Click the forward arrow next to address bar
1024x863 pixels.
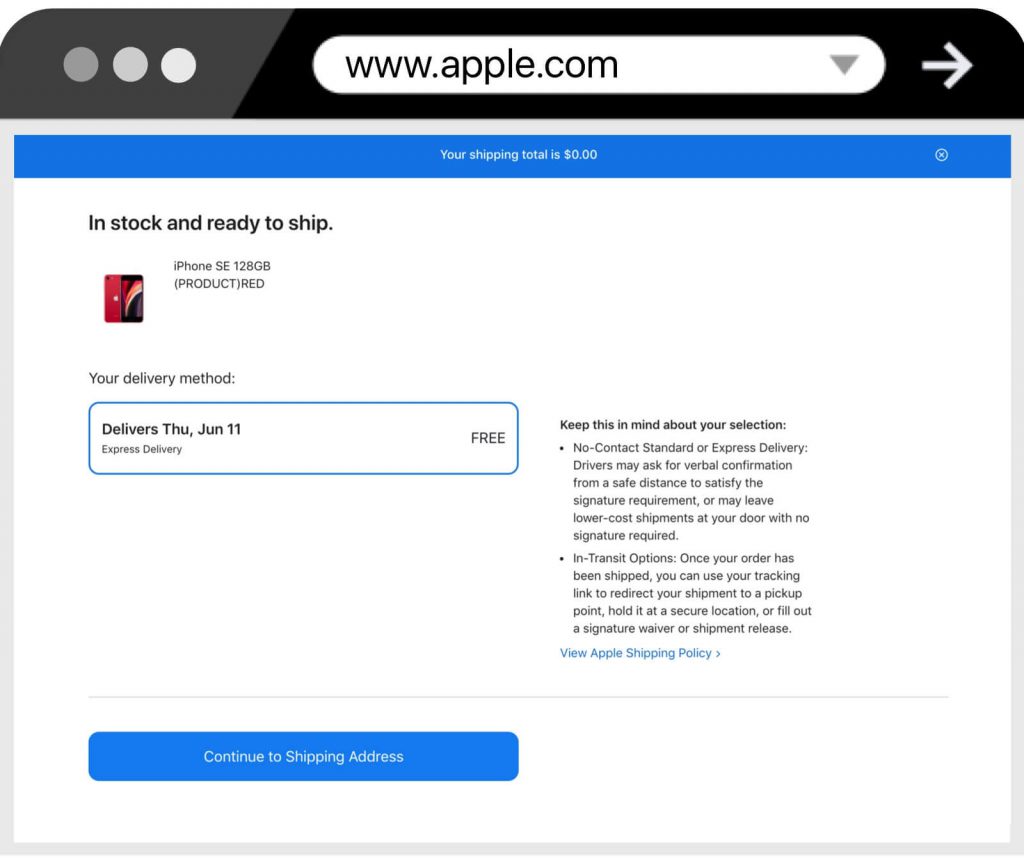pyautogui.click(x=947, y=65)
